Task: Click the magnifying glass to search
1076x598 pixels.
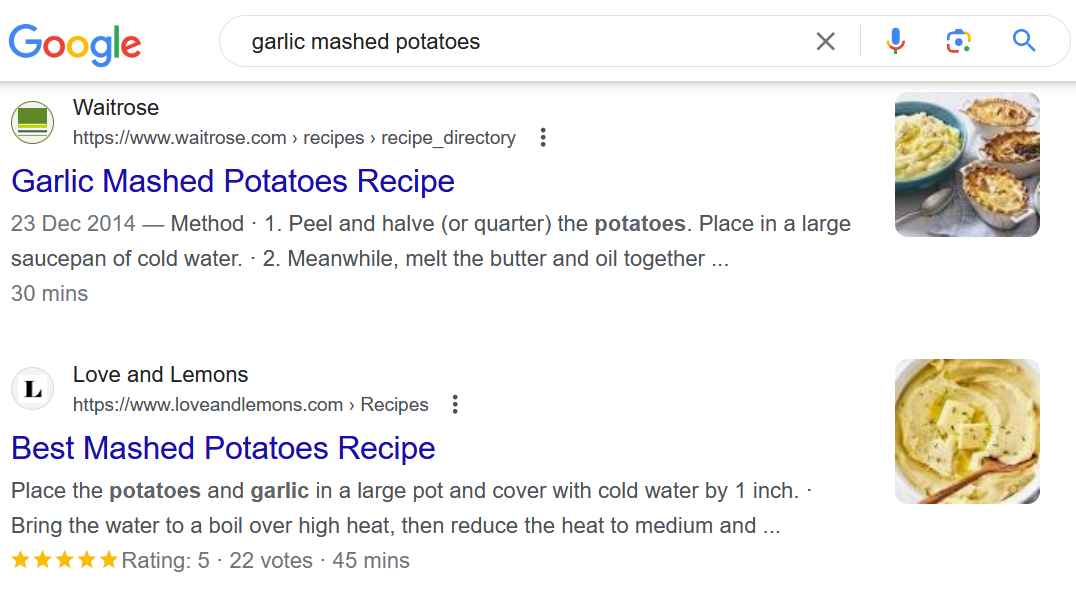Action: tap(1023, 41)
